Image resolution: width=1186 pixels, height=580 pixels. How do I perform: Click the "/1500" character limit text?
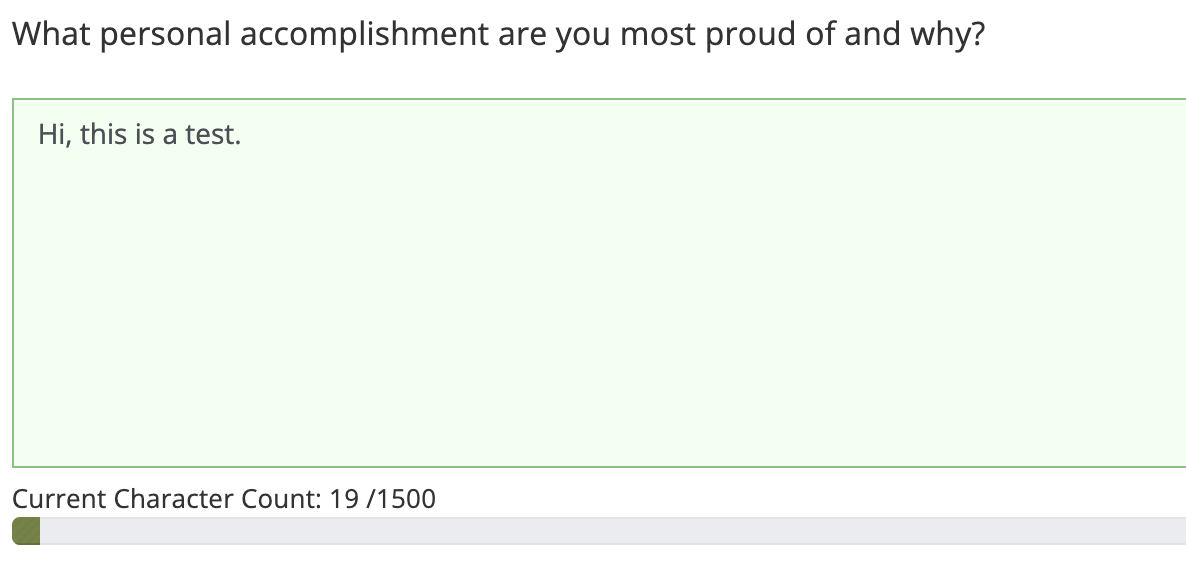tap(402, 498)
